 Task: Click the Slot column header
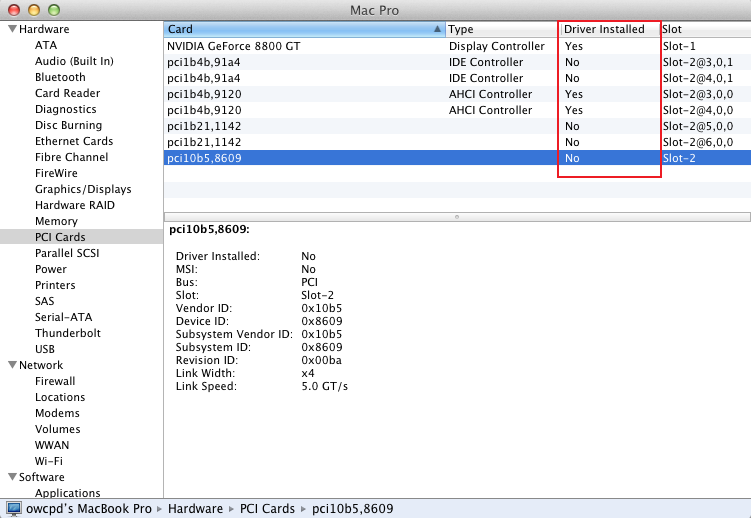[700, 30]
